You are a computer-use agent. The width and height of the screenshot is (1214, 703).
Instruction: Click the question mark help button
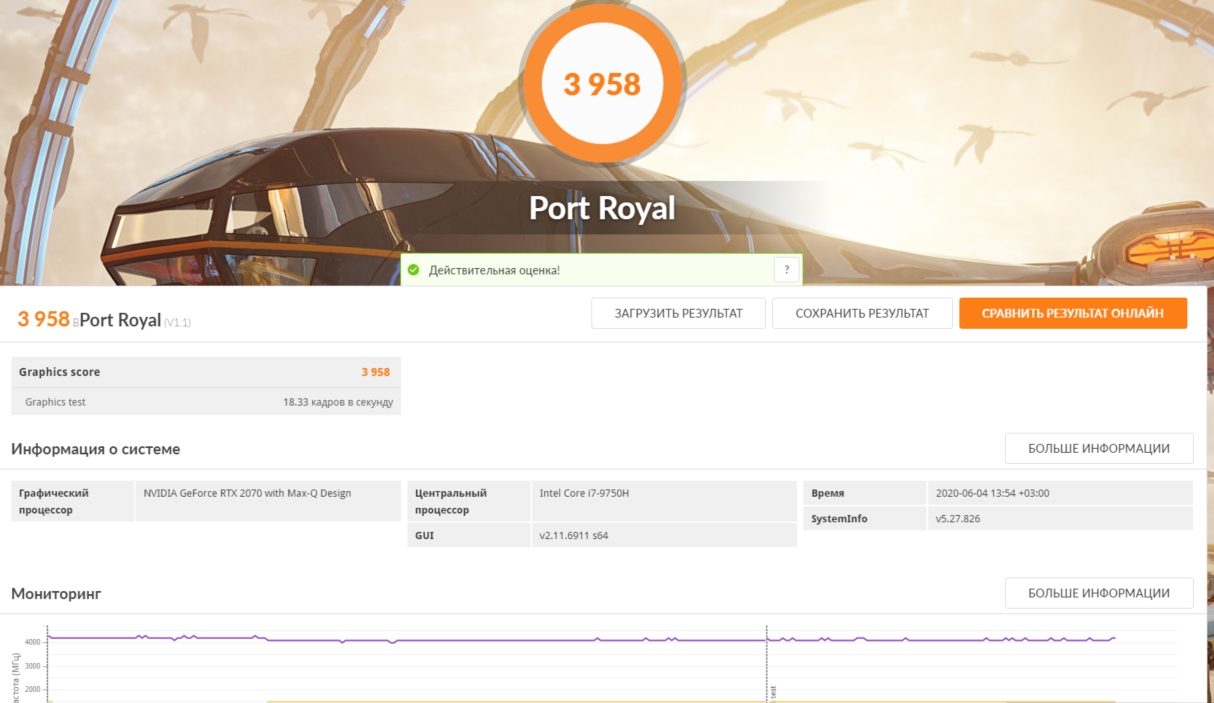786,270
